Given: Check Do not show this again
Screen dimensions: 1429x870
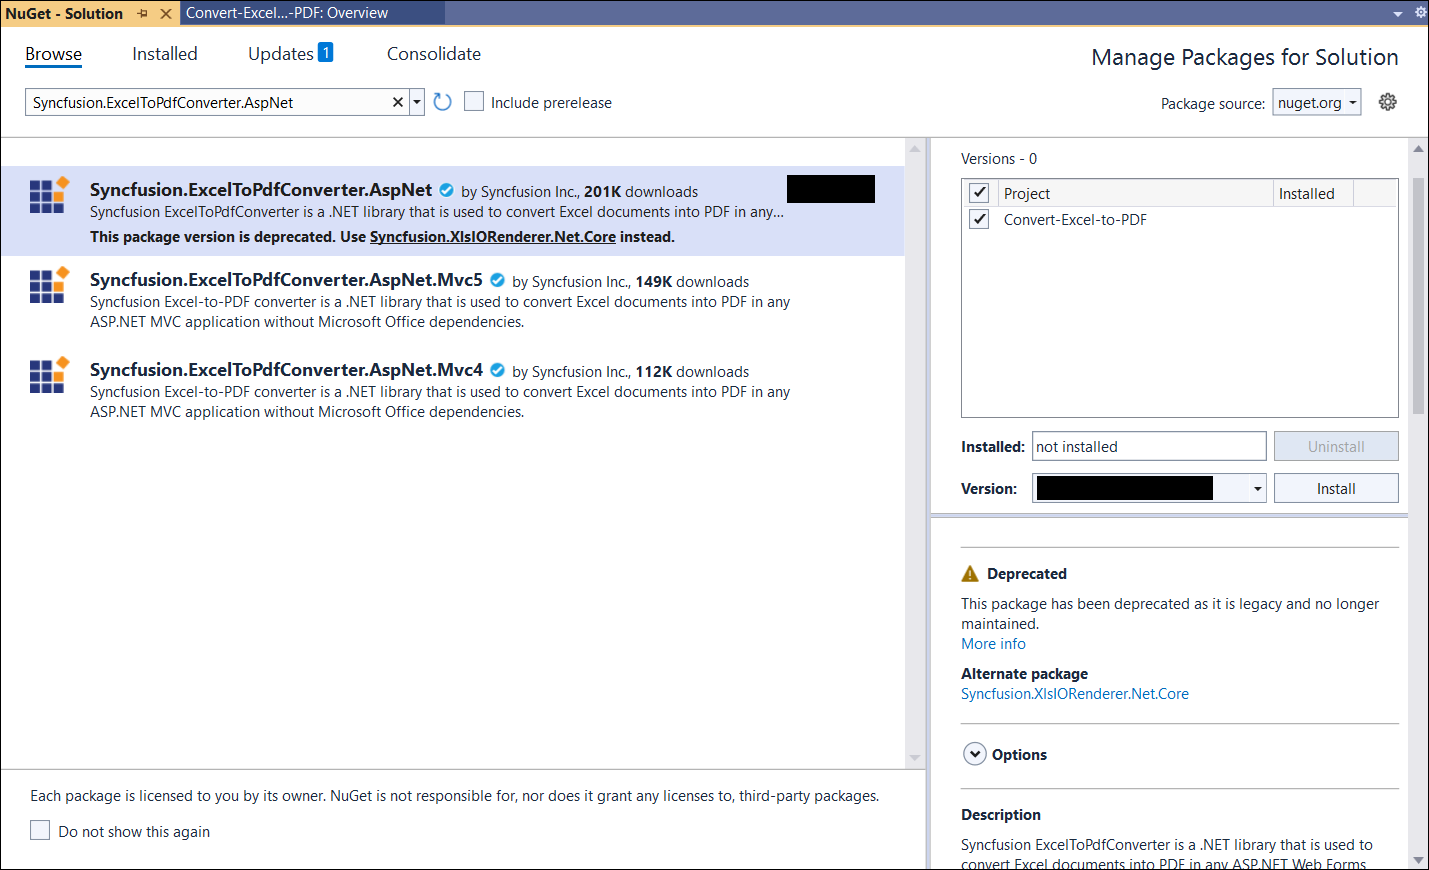Looking at the screenshot, I should (40, 831).
